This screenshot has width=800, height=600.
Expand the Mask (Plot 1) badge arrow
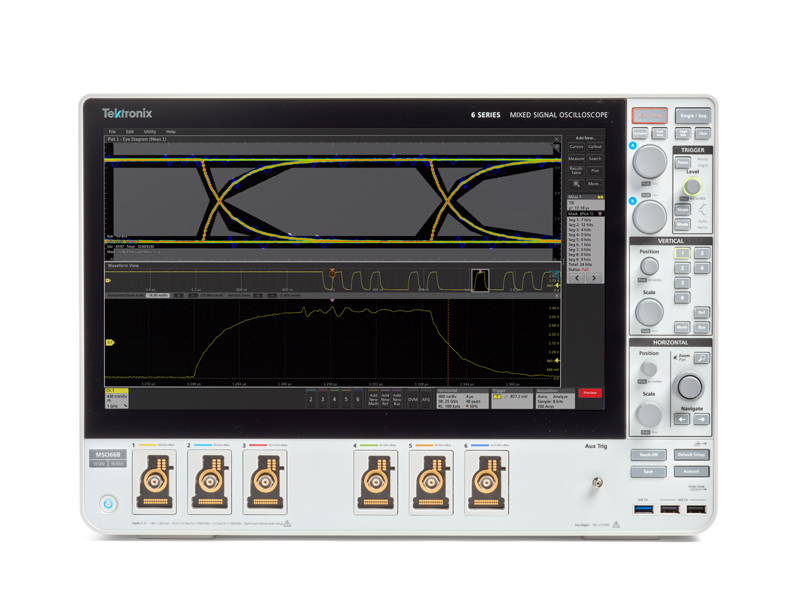(x=600, y=214)
